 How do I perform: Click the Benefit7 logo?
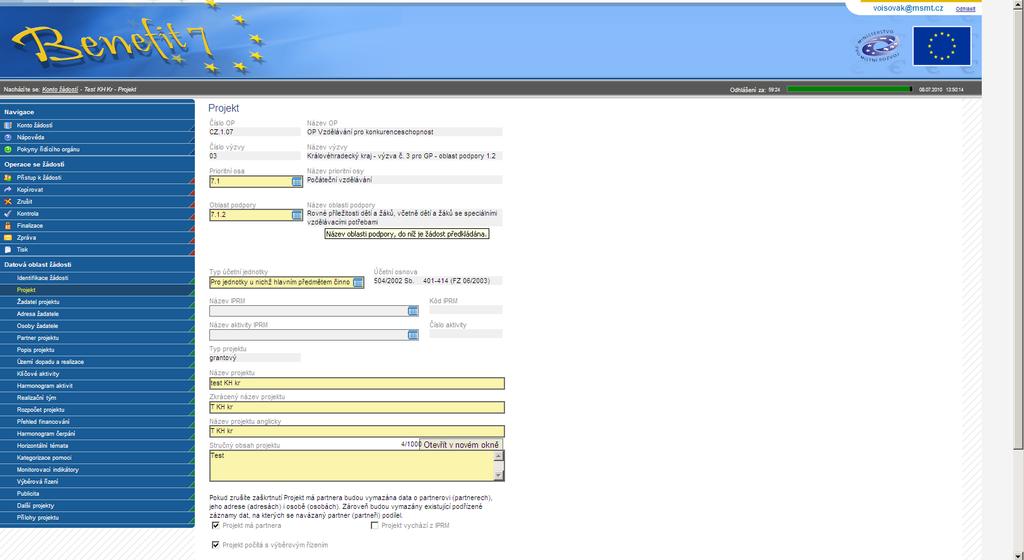tap(111, 44)
